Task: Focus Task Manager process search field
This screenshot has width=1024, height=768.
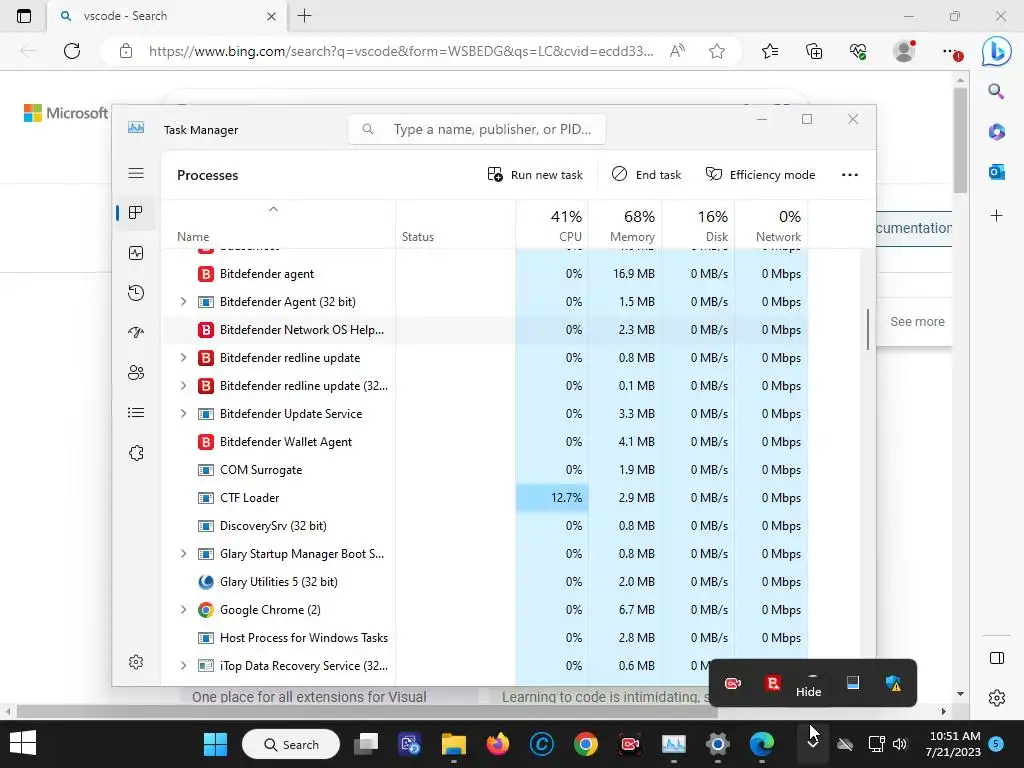Action: (x=477, y=129)
